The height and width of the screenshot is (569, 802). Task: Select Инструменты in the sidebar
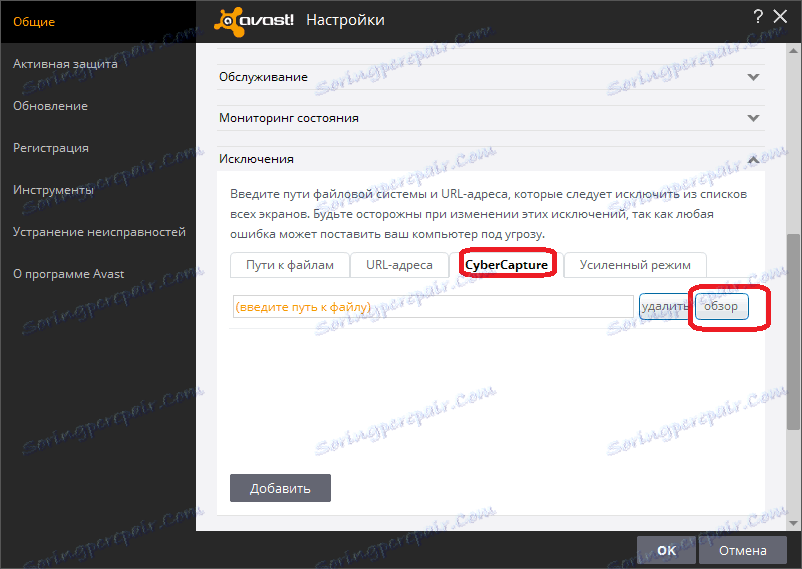pos(53,190)
